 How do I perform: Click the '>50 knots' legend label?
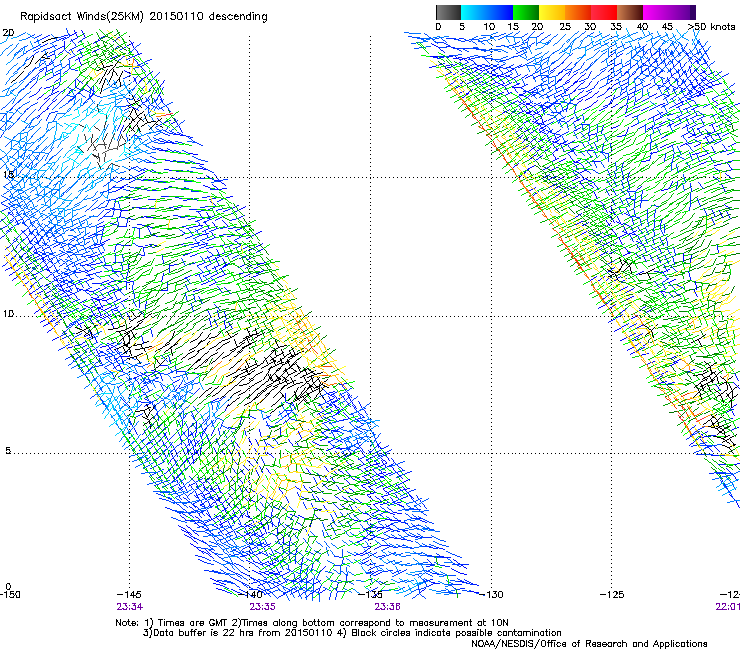[711, 26]
